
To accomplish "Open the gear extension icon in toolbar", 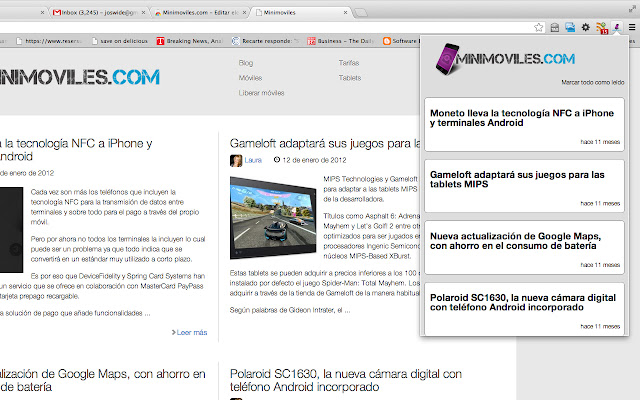I will 586,27.
